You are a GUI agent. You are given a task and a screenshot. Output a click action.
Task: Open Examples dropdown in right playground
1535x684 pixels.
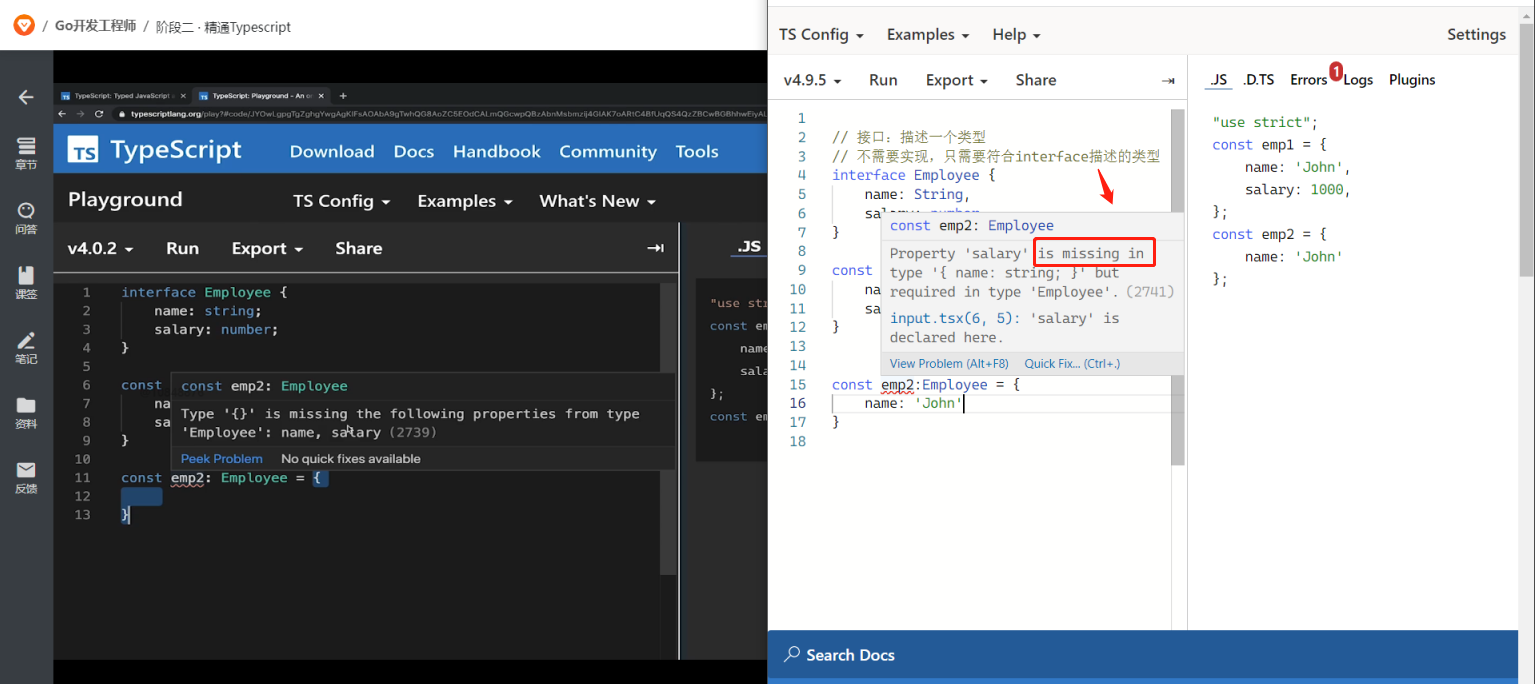click(x=928, y=34)
